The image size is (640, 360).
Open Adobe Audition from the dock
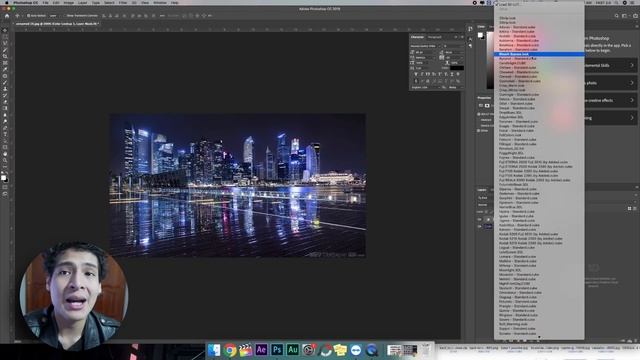coord(293,350)
